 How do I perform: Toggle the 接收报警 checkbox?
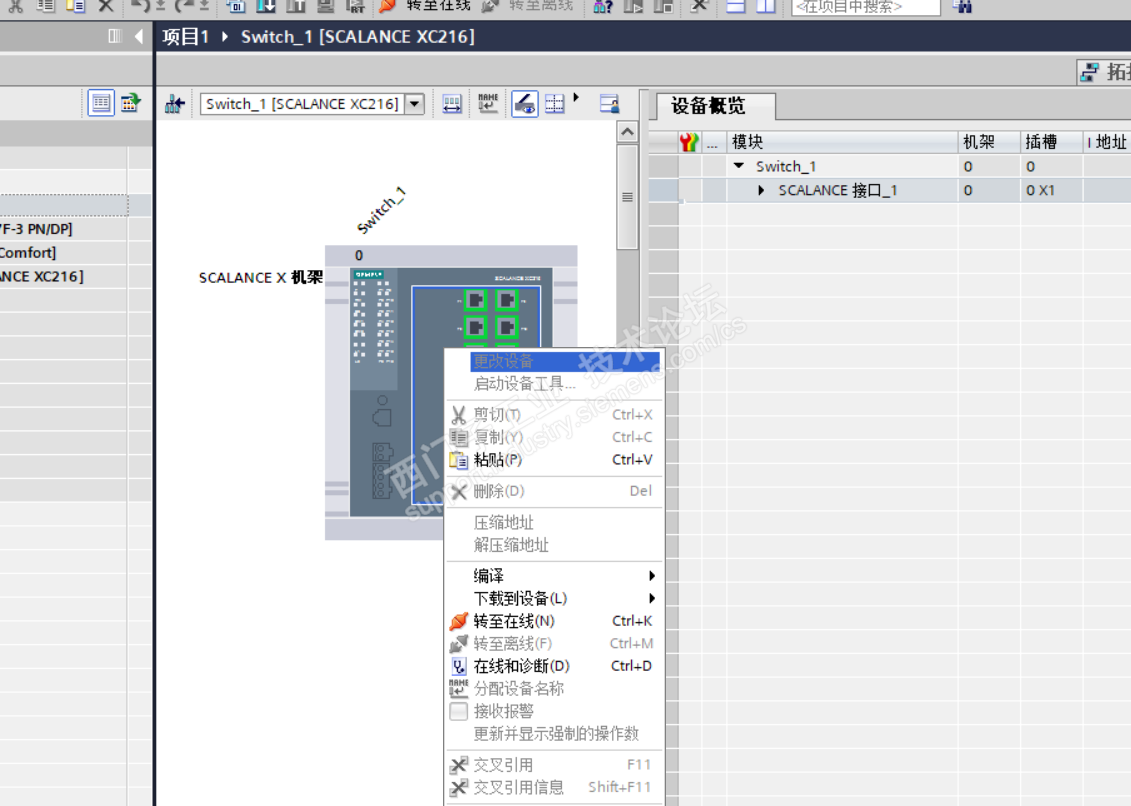tap(459, 711)
